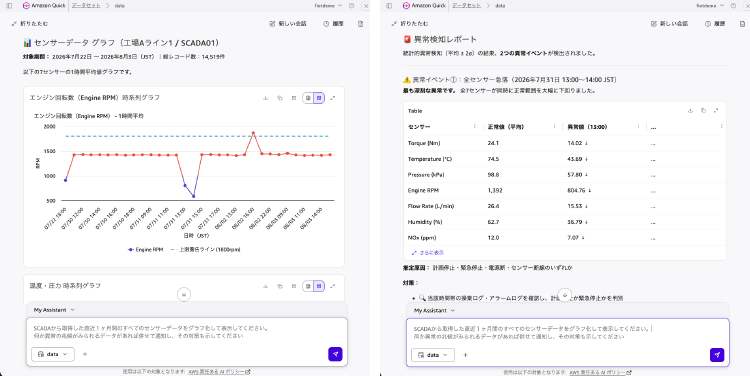
Task: Open document icon beside 履歴 in right window
Action: click(x=742, y=23)
